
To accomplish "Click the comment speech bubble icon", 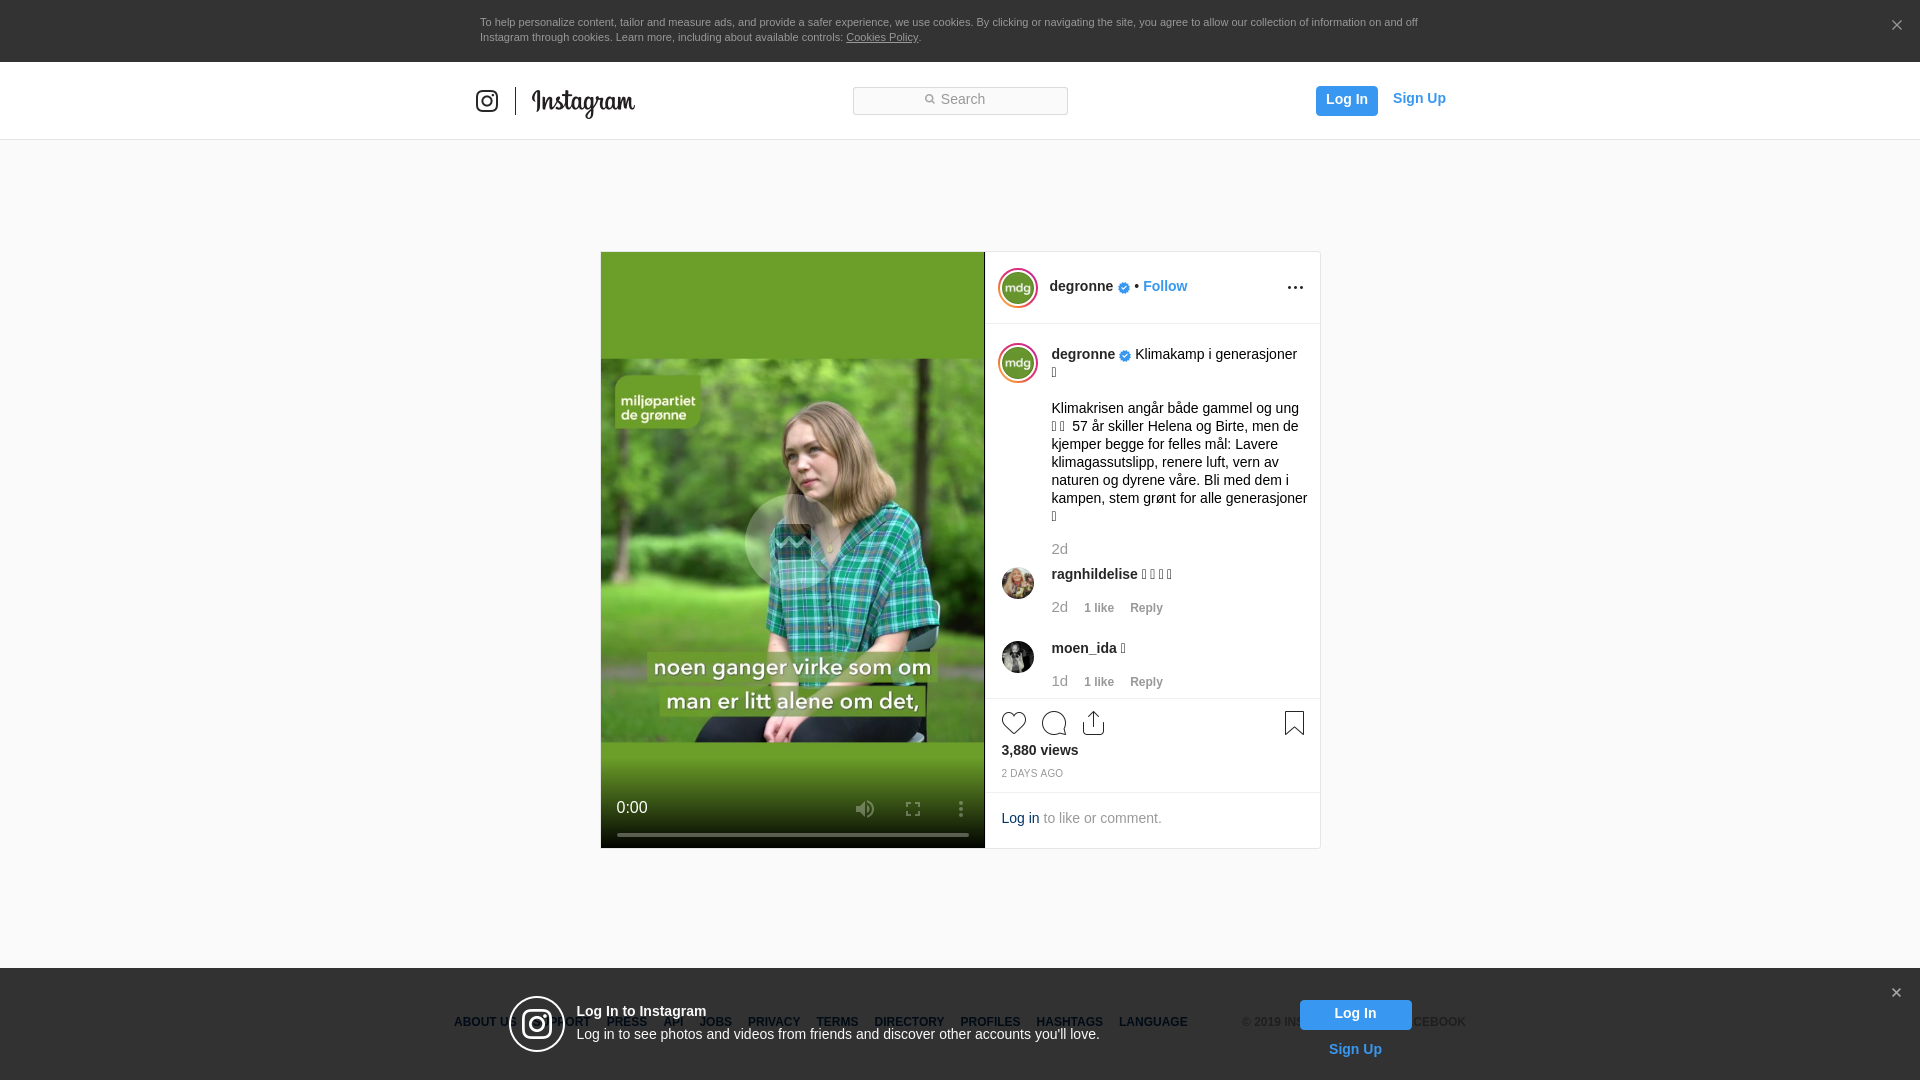I will (1054, 723).
